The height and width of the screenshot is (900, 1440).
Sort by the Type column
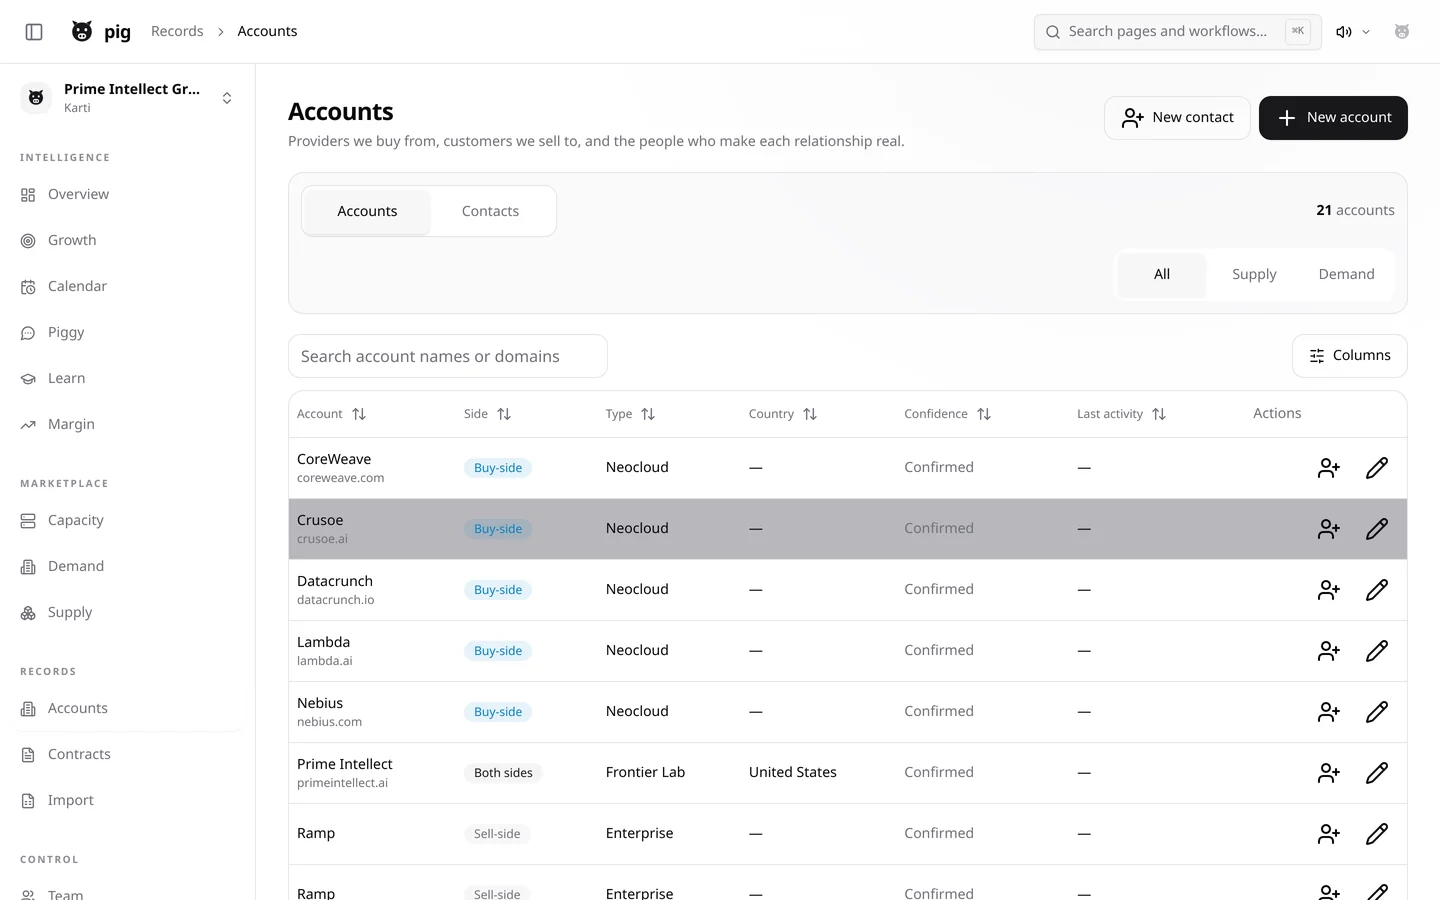point(630,414)
